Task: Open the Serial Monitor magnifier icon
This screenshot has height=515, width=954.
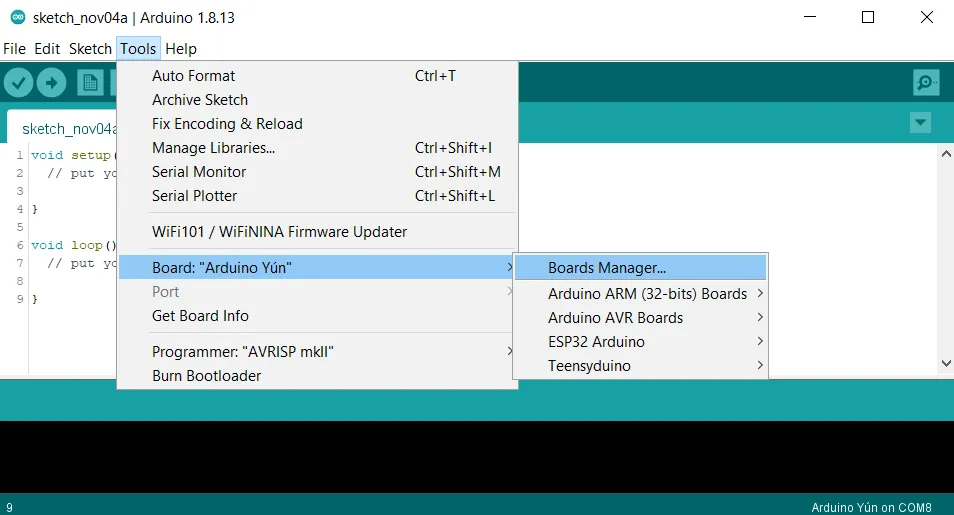Action: click(926, 83)
